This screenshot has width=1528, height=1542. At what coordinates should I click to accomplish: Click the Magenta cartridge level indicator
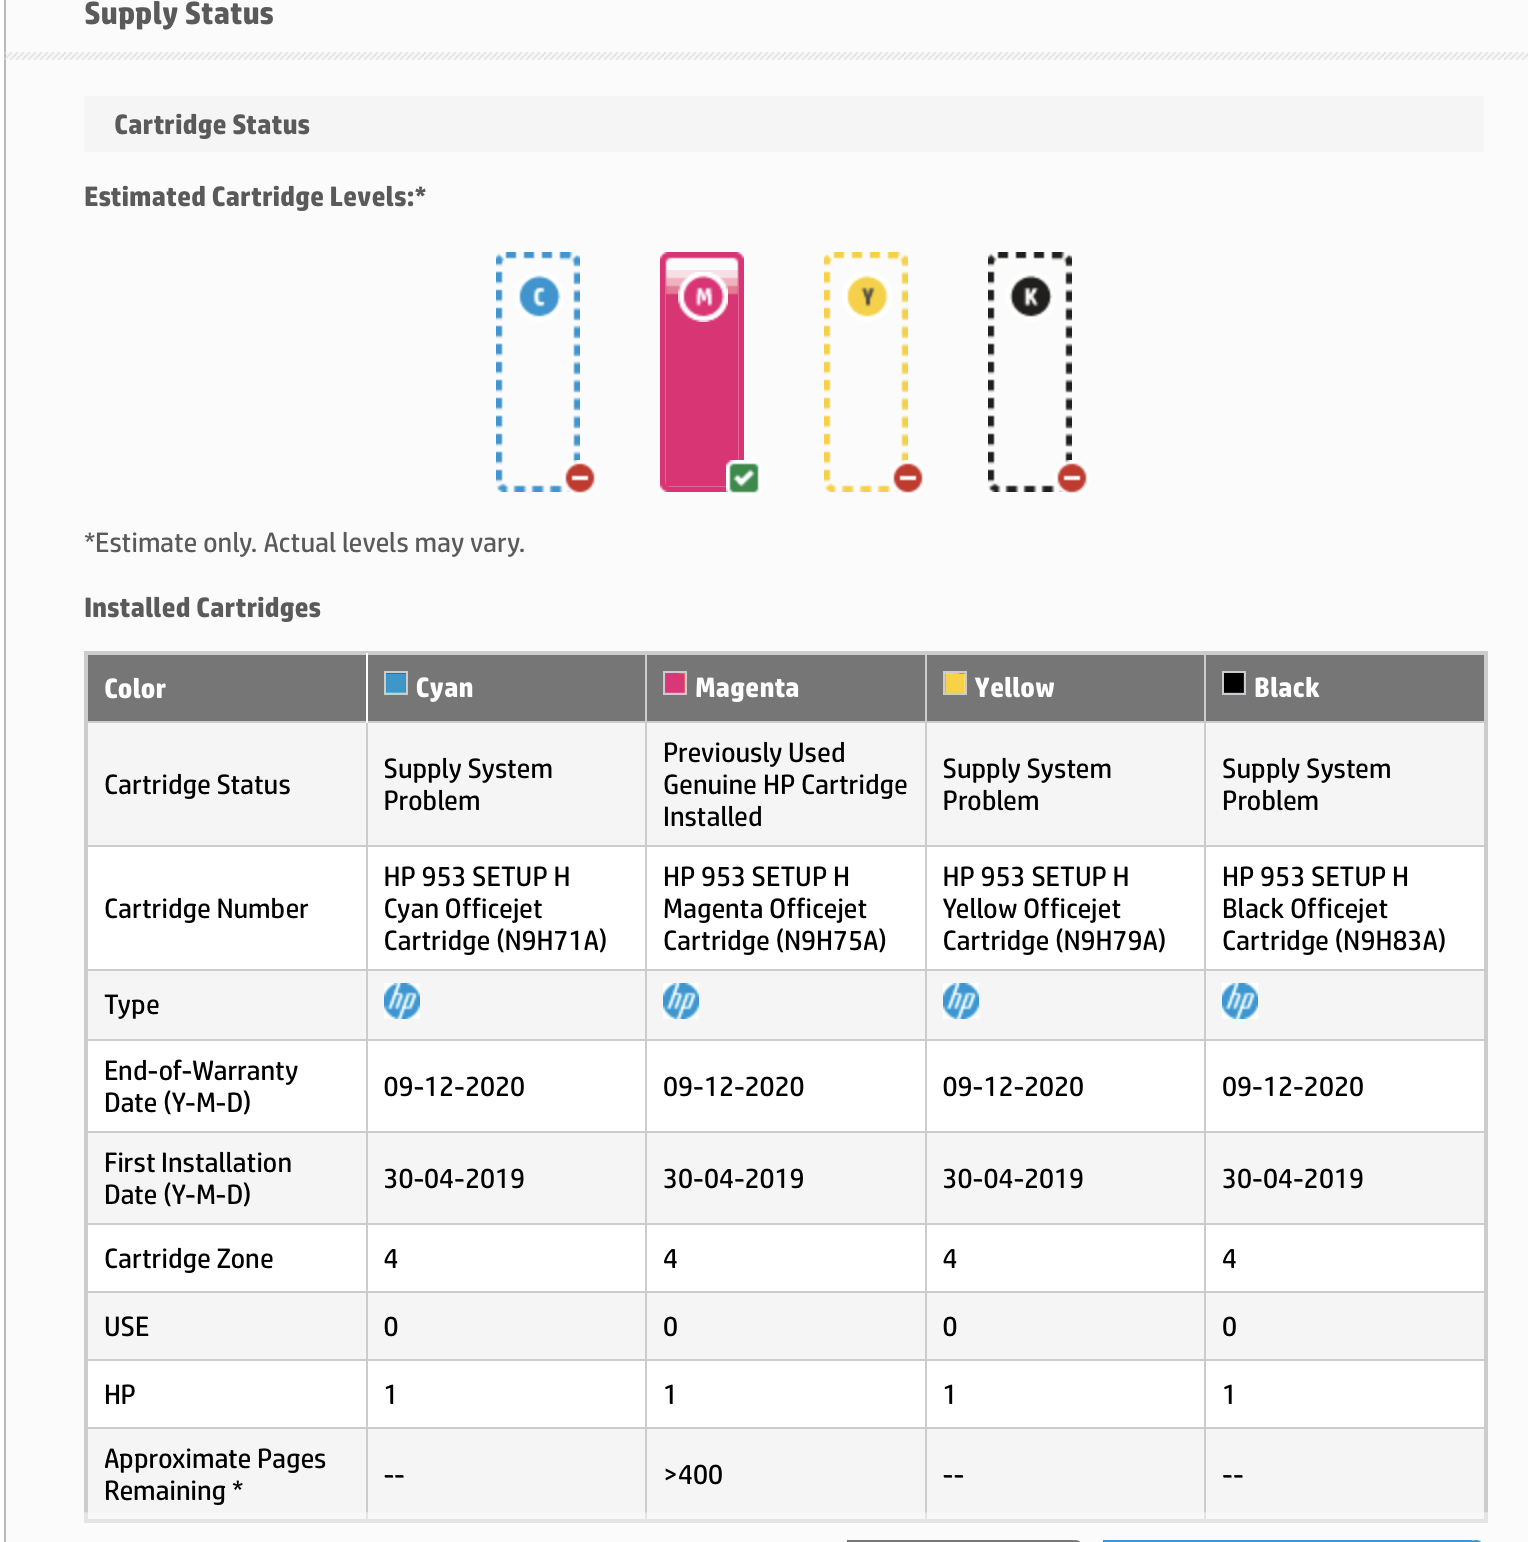[702, 372]
